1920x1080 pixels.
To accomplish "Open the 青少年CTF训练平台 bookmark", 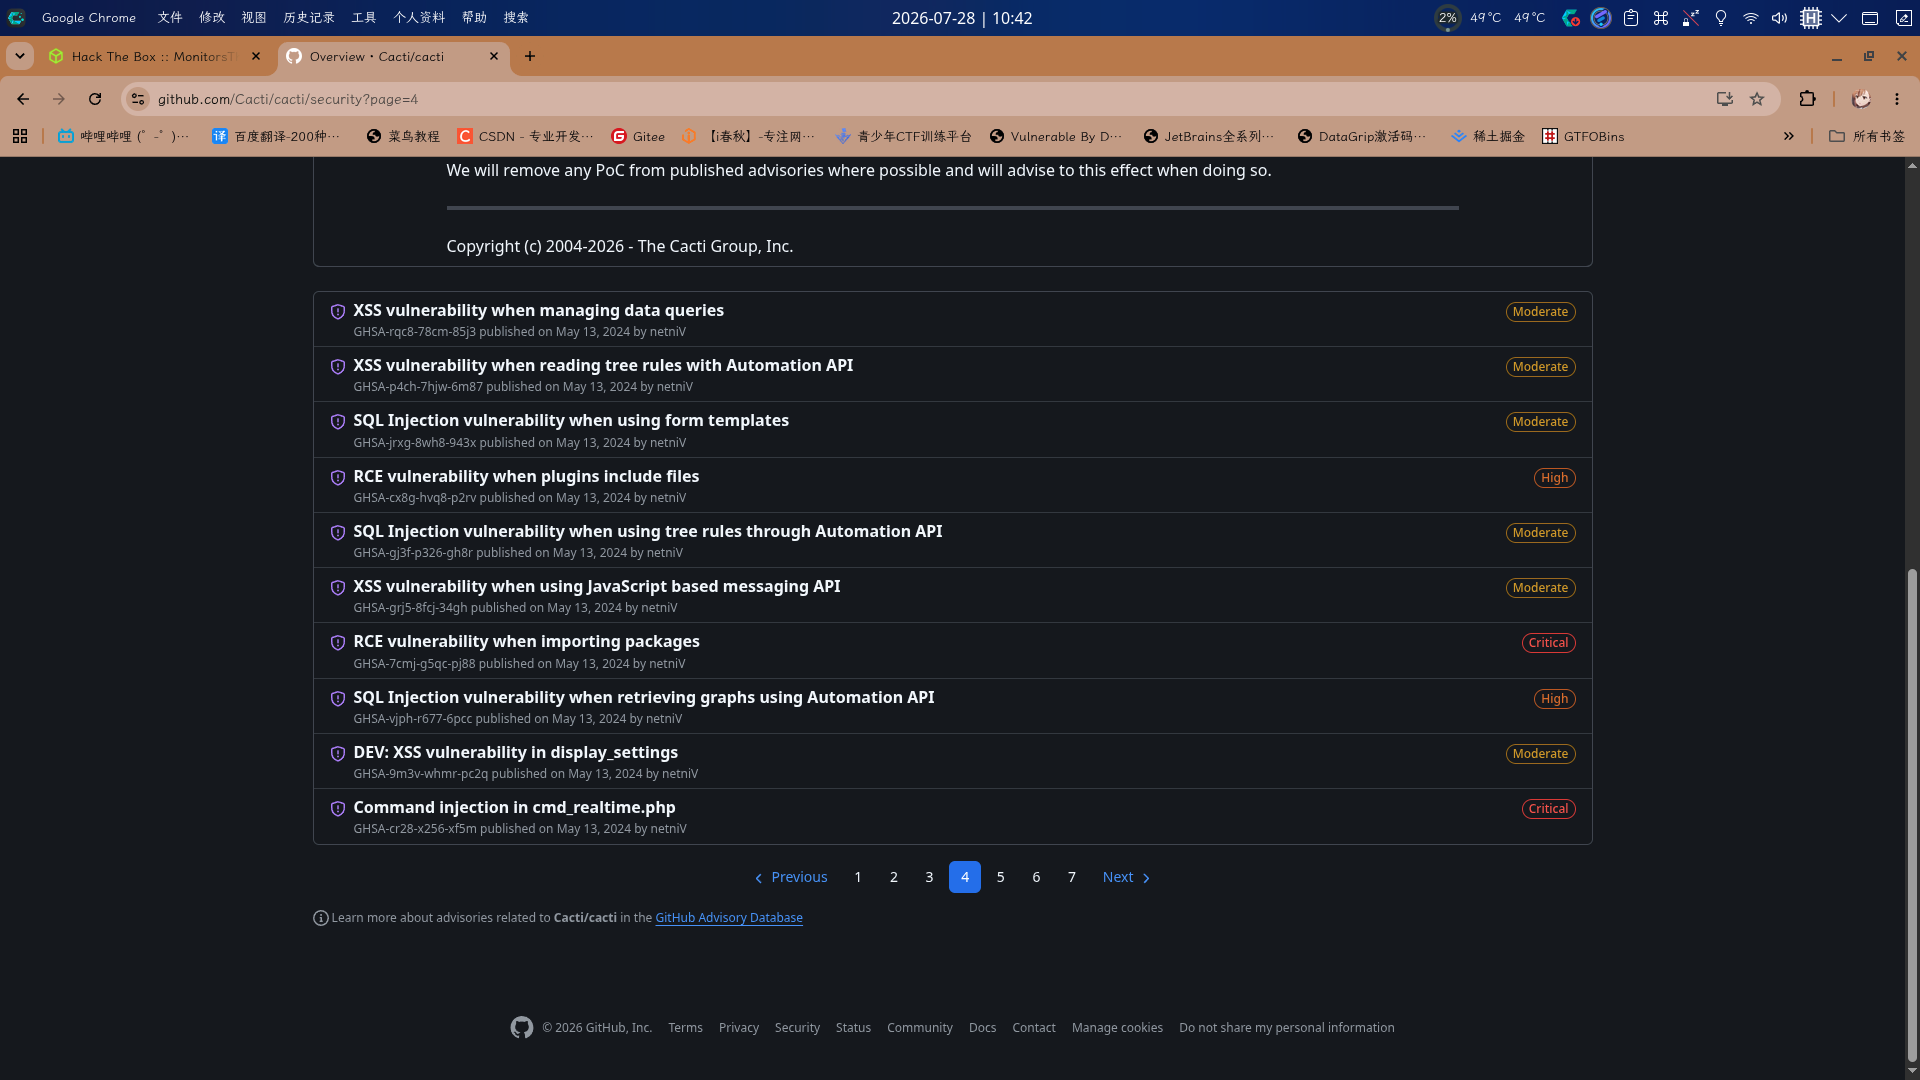I will [904, 136].
